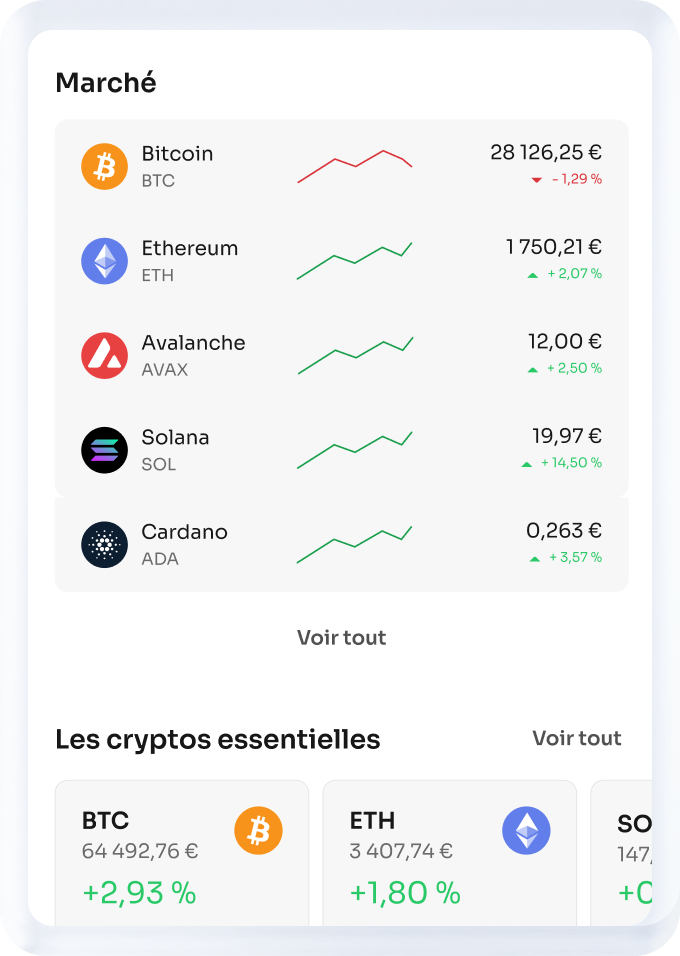The height and width of the screenshot is (956, 680).
Task: View the Ethereum green sparkline chart
Action: point(355,261)
